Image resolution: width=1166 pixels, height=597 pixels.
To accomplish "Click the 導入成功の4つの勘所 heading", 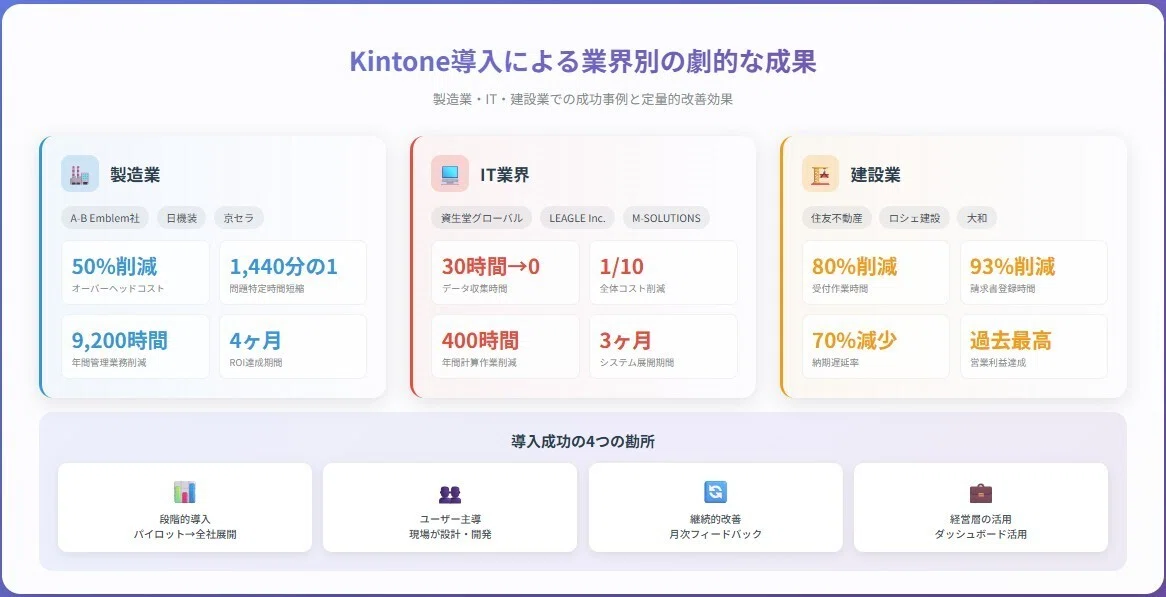I will [583, 442].
